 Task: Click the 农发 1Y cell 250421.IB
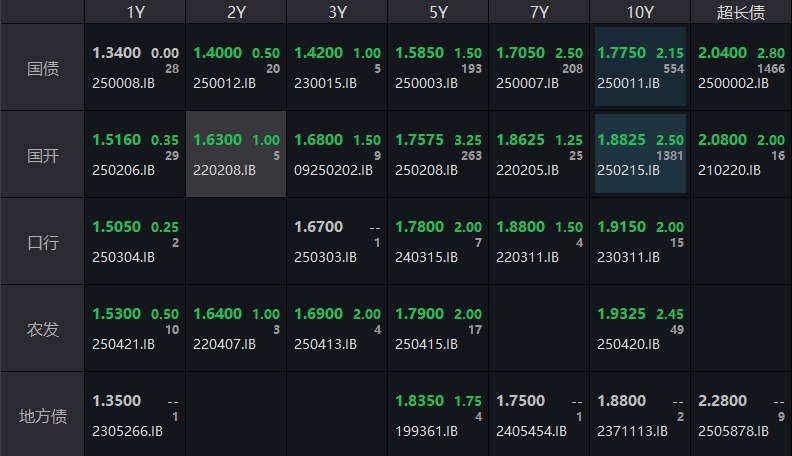[135, 328]
